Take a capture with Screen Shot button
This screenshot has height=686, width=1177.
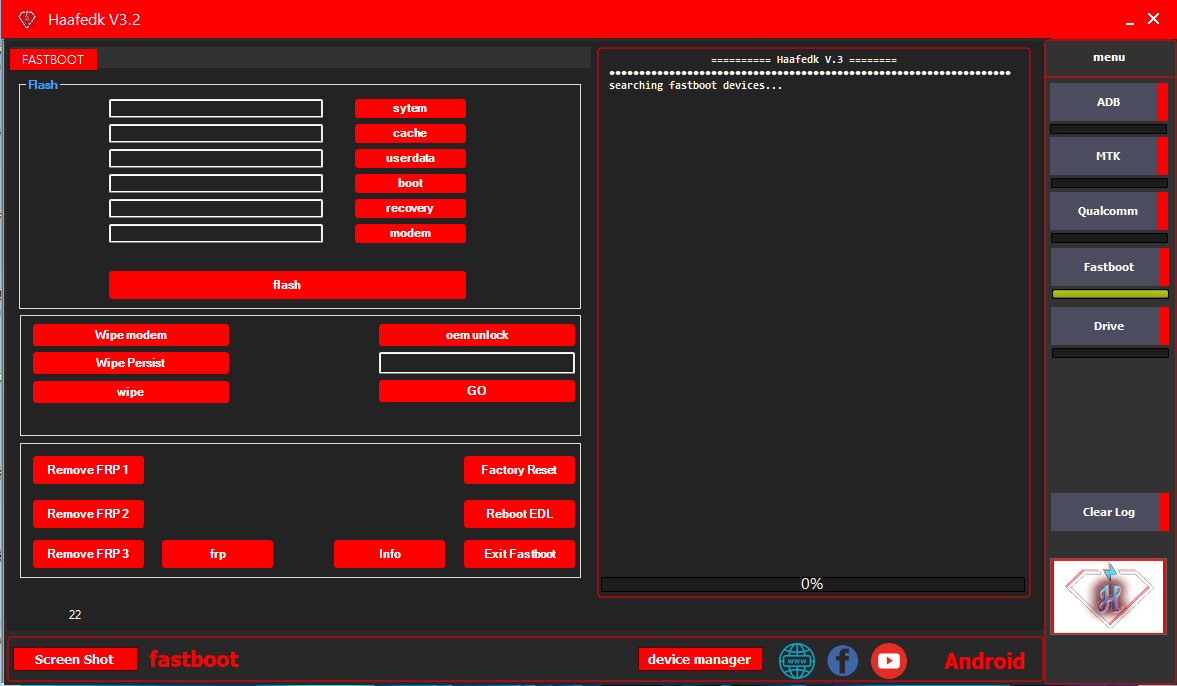[x=75, y=660]
